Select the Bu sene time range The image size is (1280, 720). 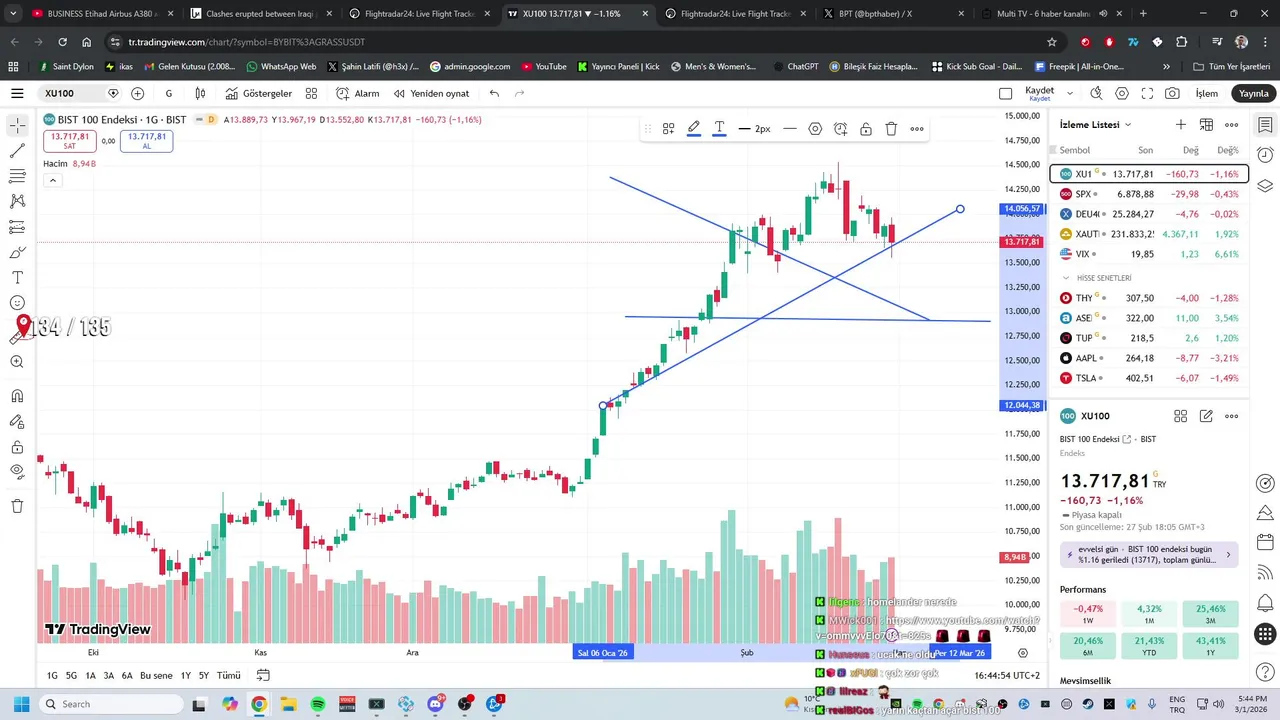[156, 676]
